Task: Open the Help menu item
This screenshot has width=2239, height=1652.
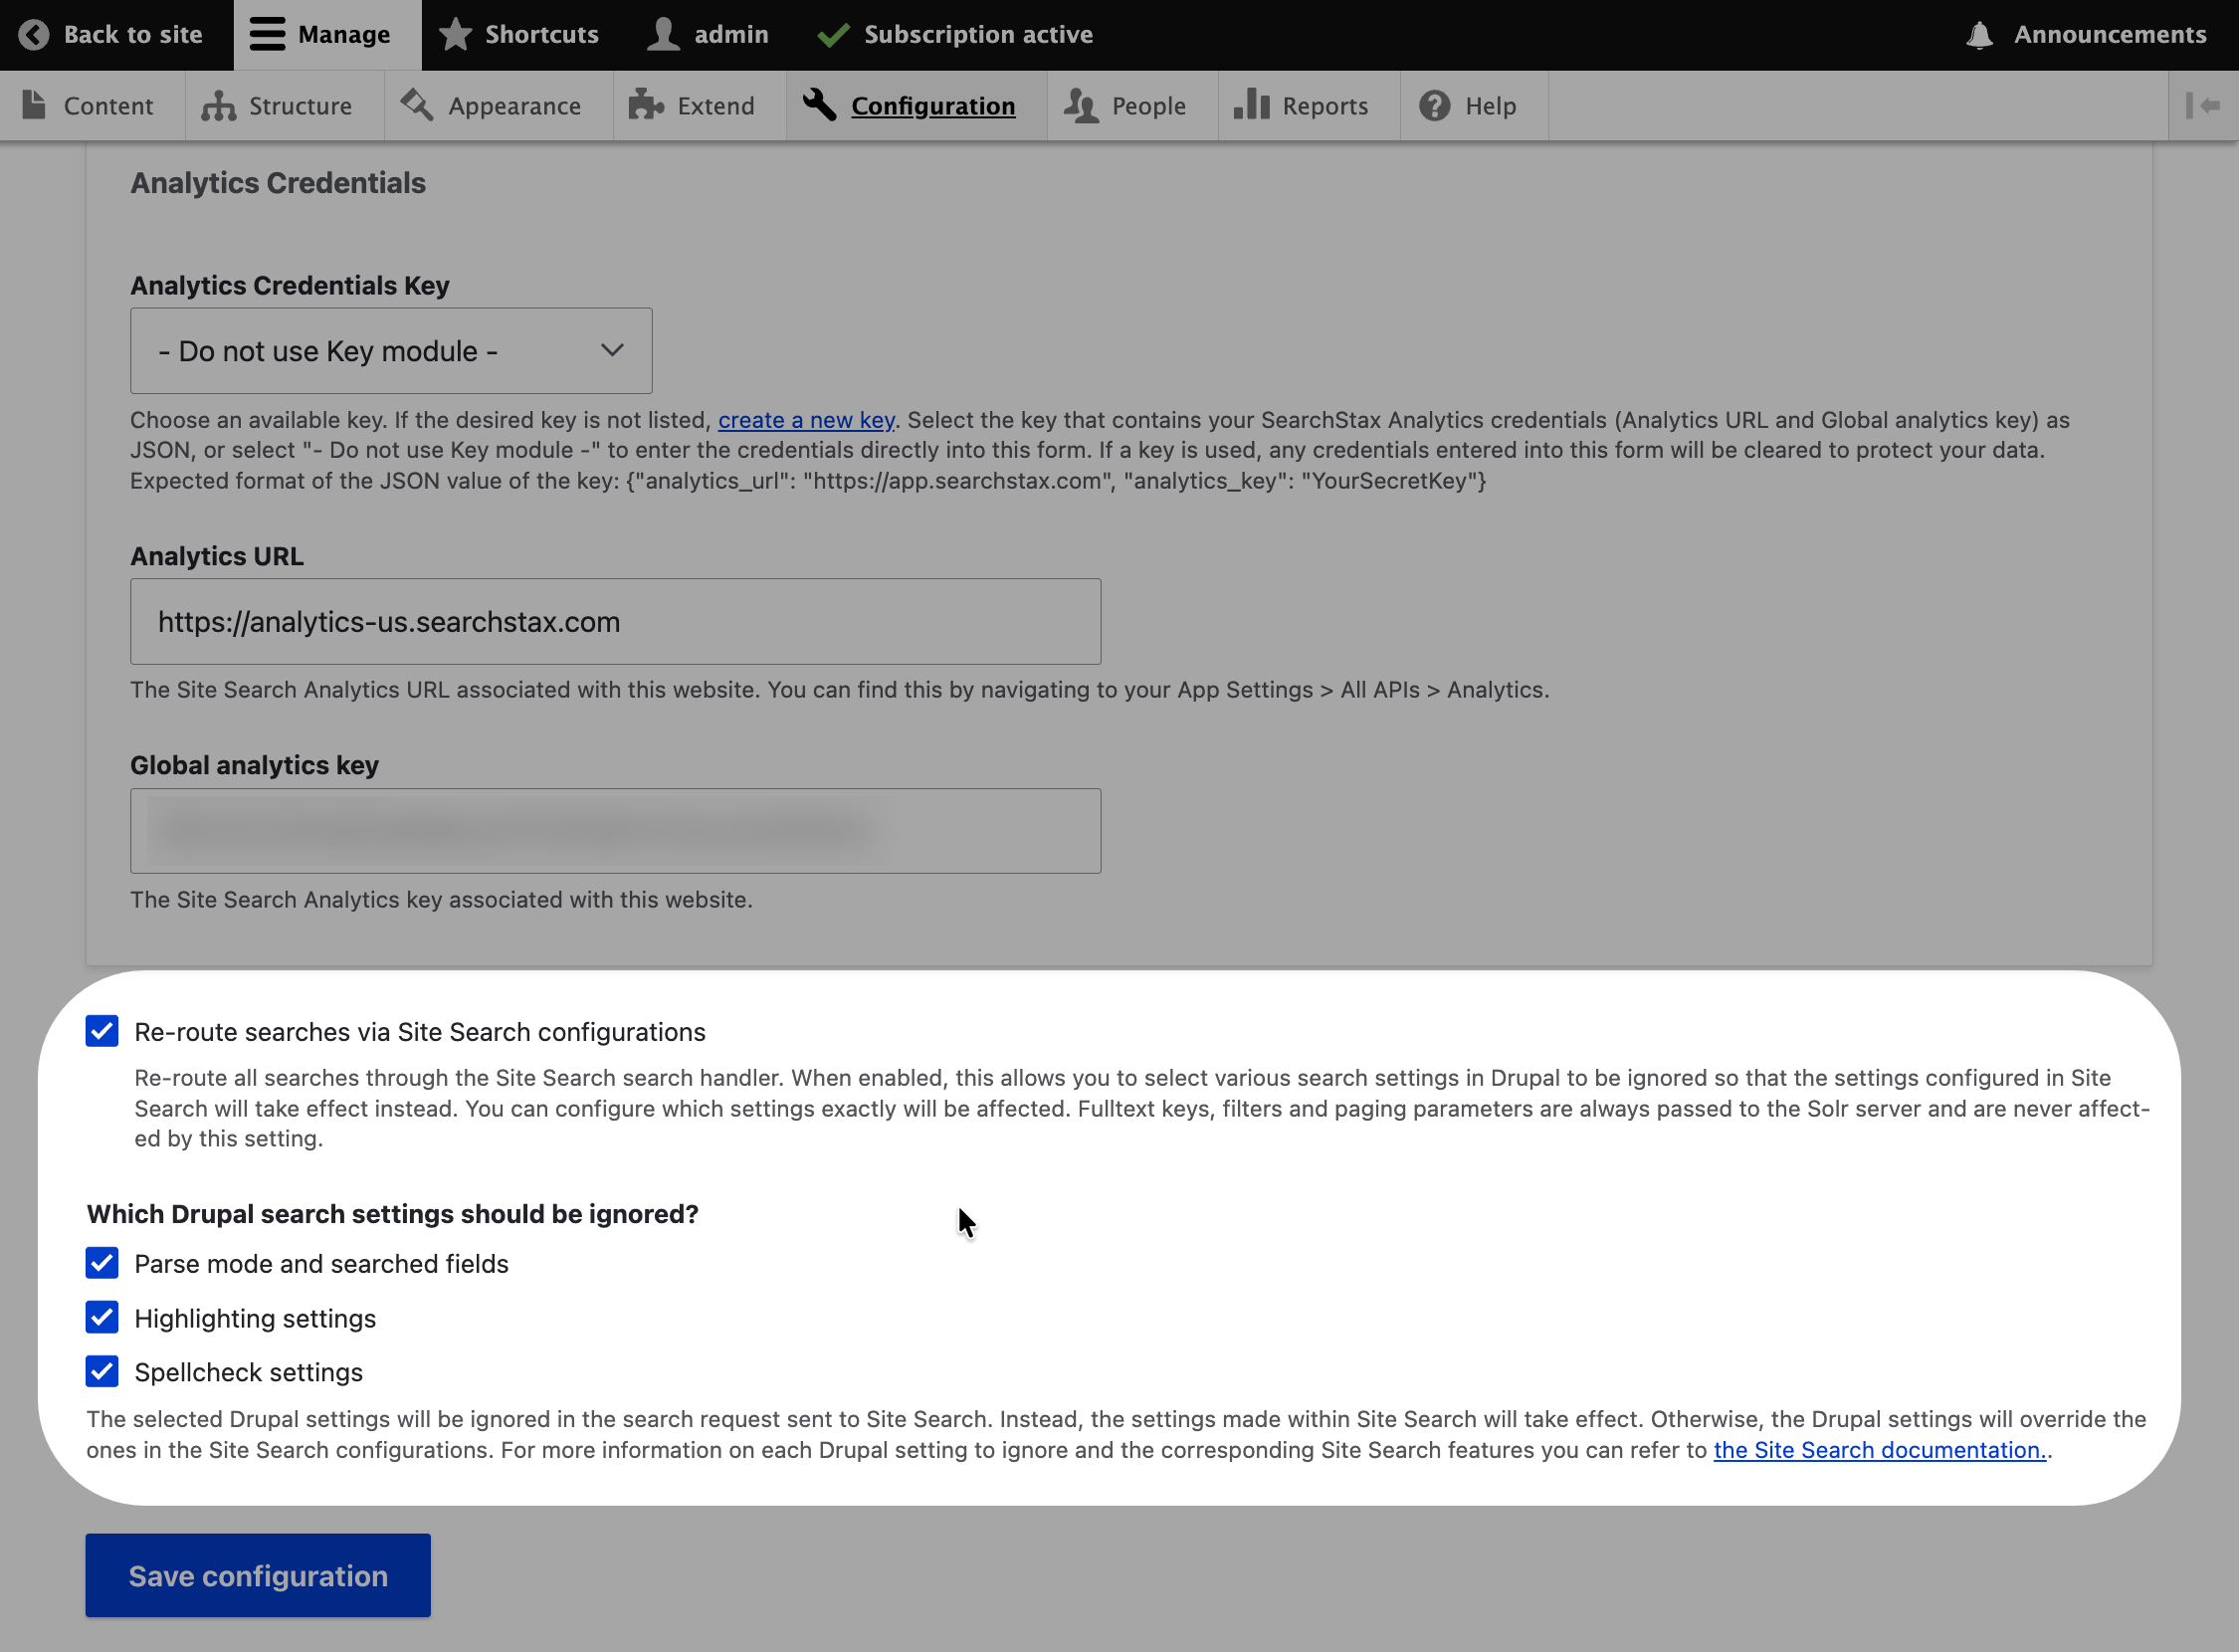Action: (x=1475, y=106)
